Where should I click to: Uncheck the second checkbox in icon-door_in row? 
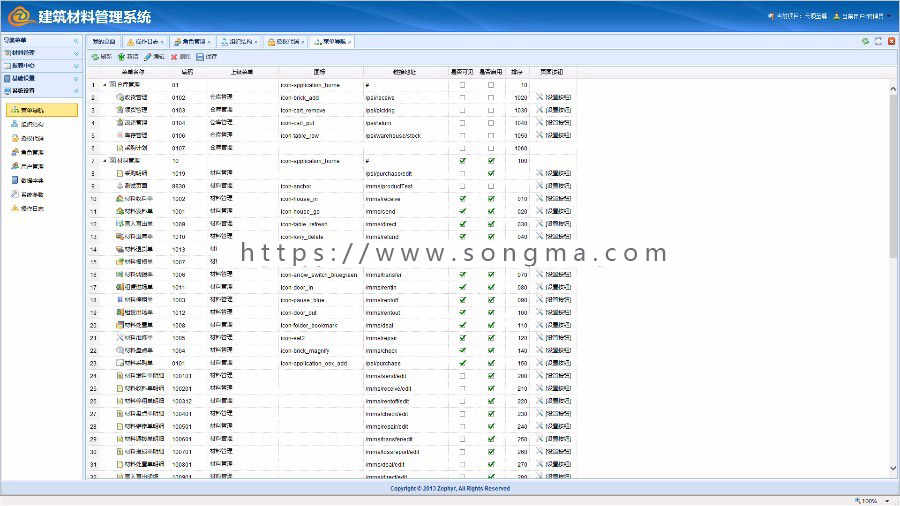click(491, 287)
